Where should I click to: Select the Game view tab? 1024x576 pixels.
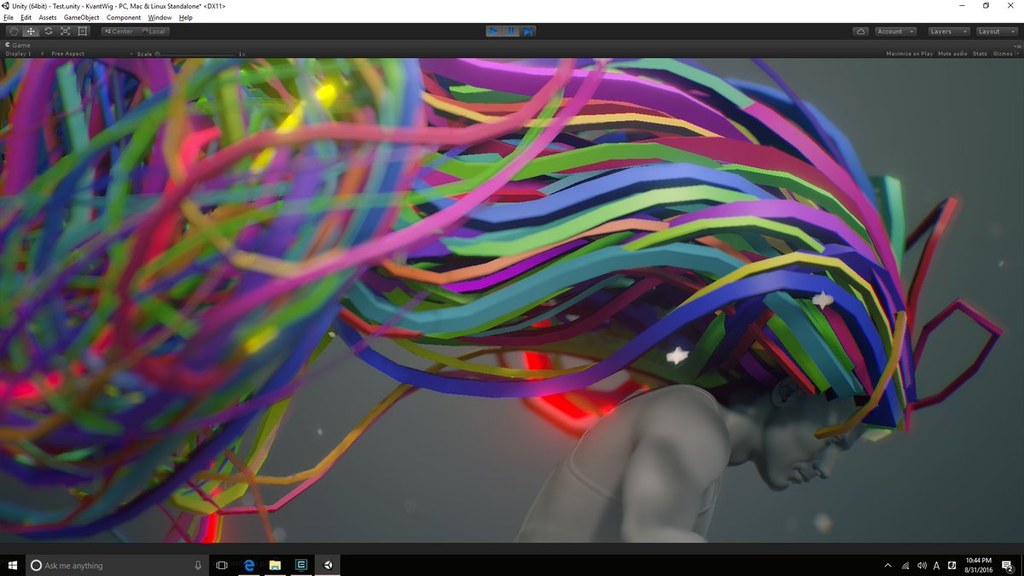click(x=18, y=45)
